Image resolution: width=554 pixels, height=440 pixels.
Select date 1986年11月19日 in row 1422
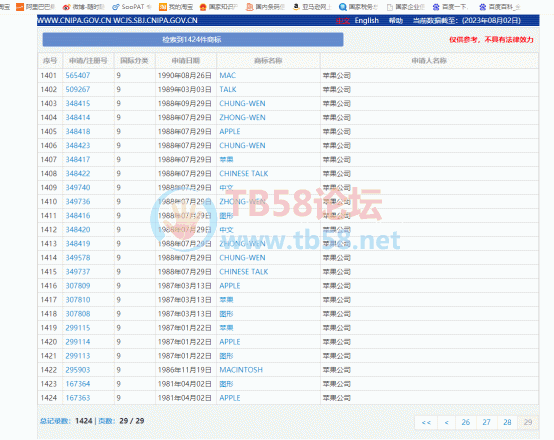pyautogui.click(x=184, y=370)
